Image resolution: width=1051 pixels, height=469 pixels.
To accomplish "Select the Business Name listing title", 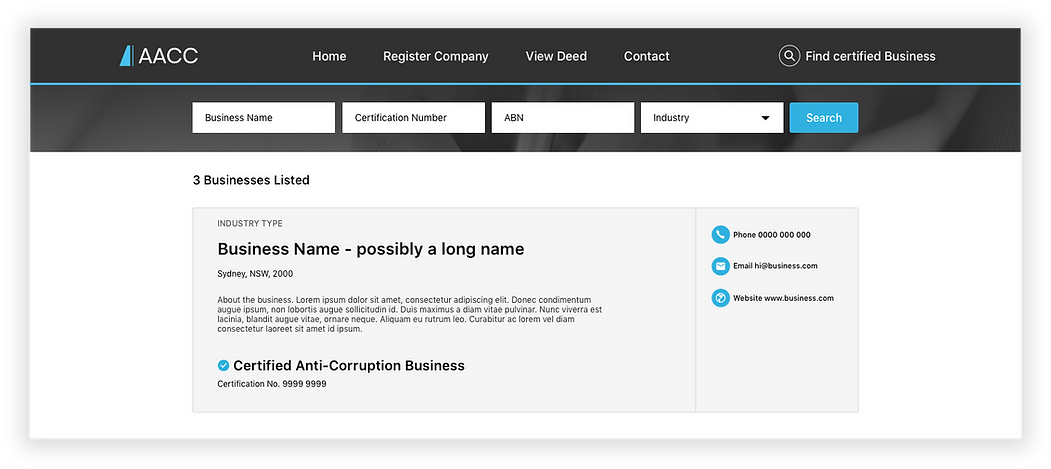I will [x=371, y=249].
